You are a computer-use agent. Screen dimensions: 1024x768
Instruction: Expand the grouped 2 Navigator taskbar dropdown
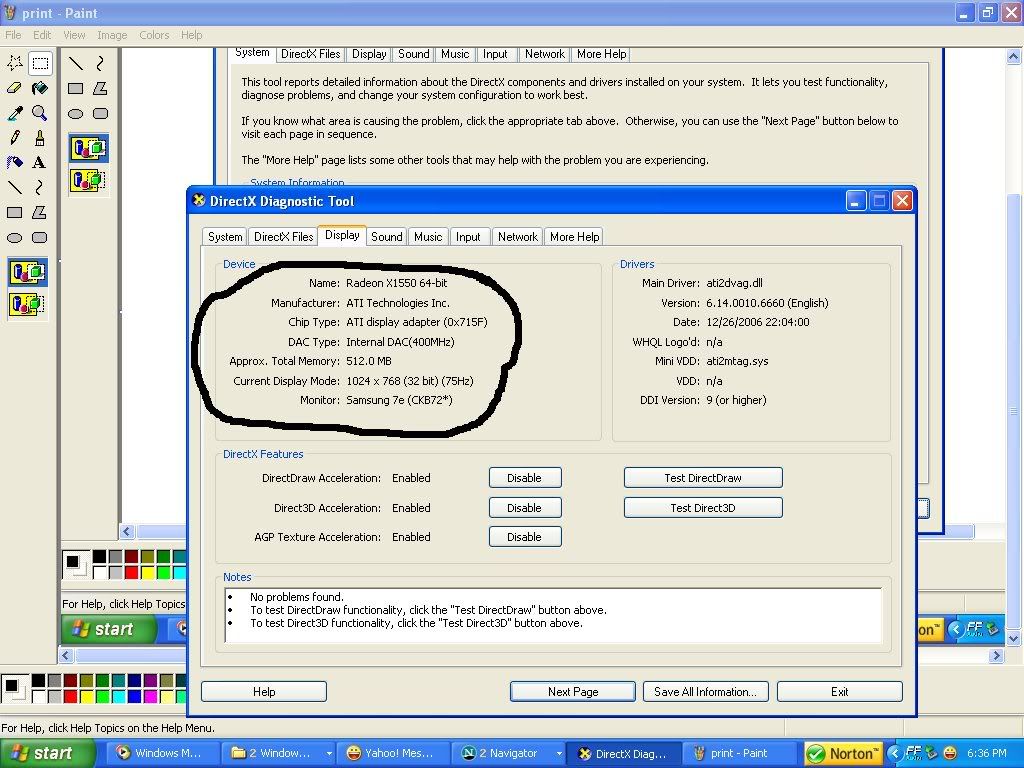[559, 754]
